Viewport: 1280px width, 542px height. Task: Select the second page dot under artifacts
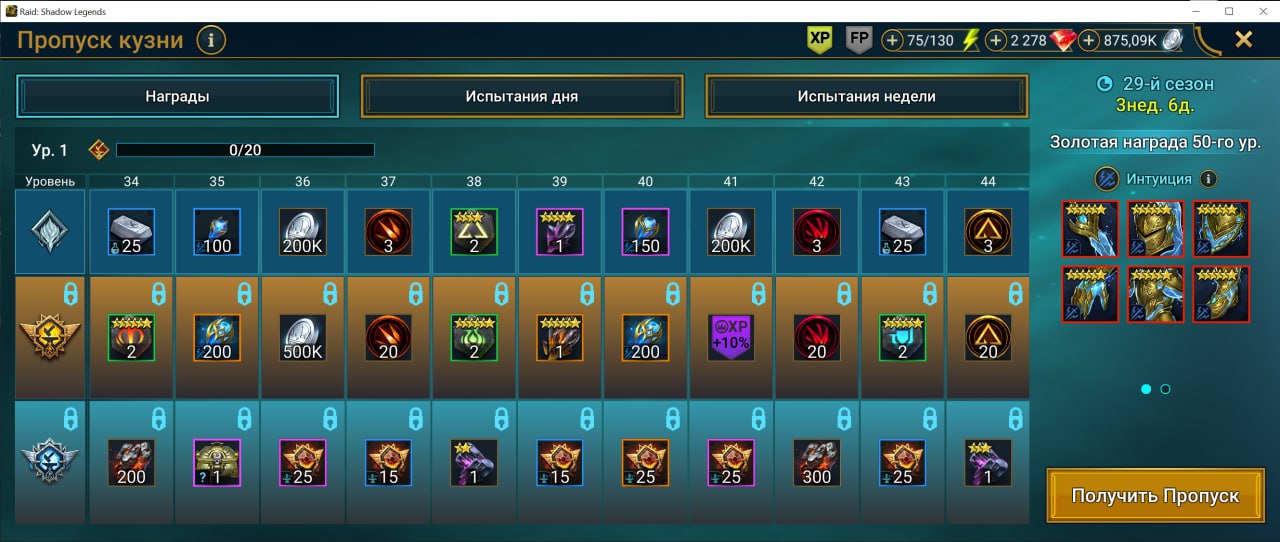[1165, 389]
